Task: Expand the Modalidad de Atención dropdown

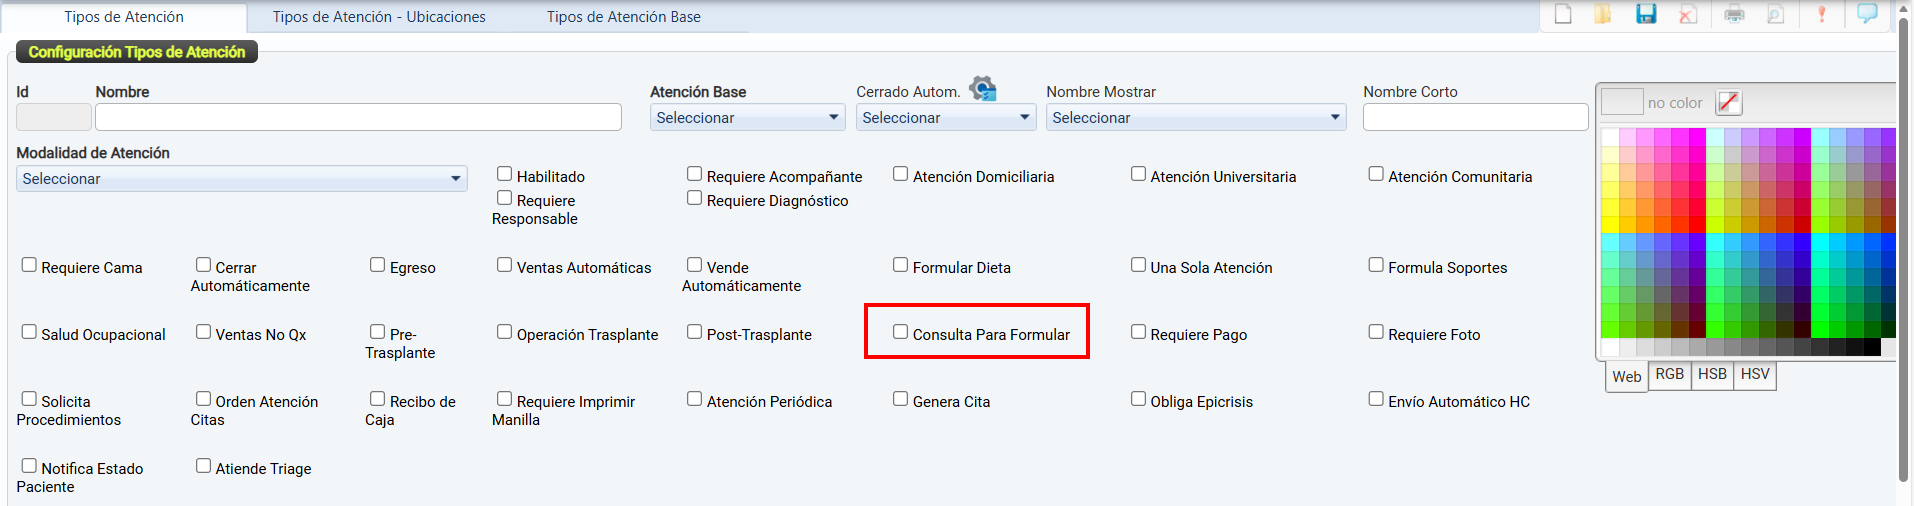Action: click(x=241, y=179)
